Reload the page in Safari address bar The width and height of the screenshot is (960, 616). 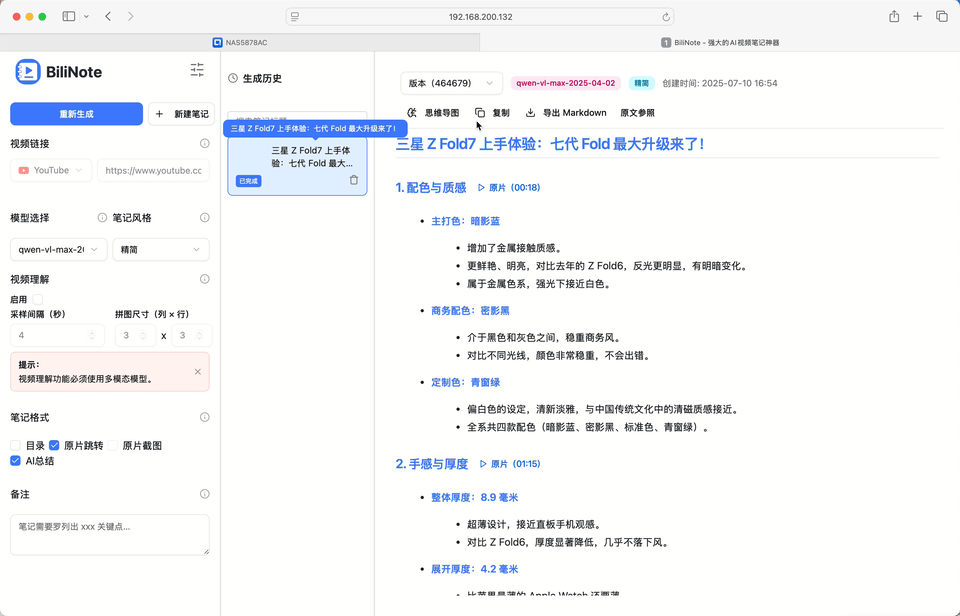pos(666,17)
